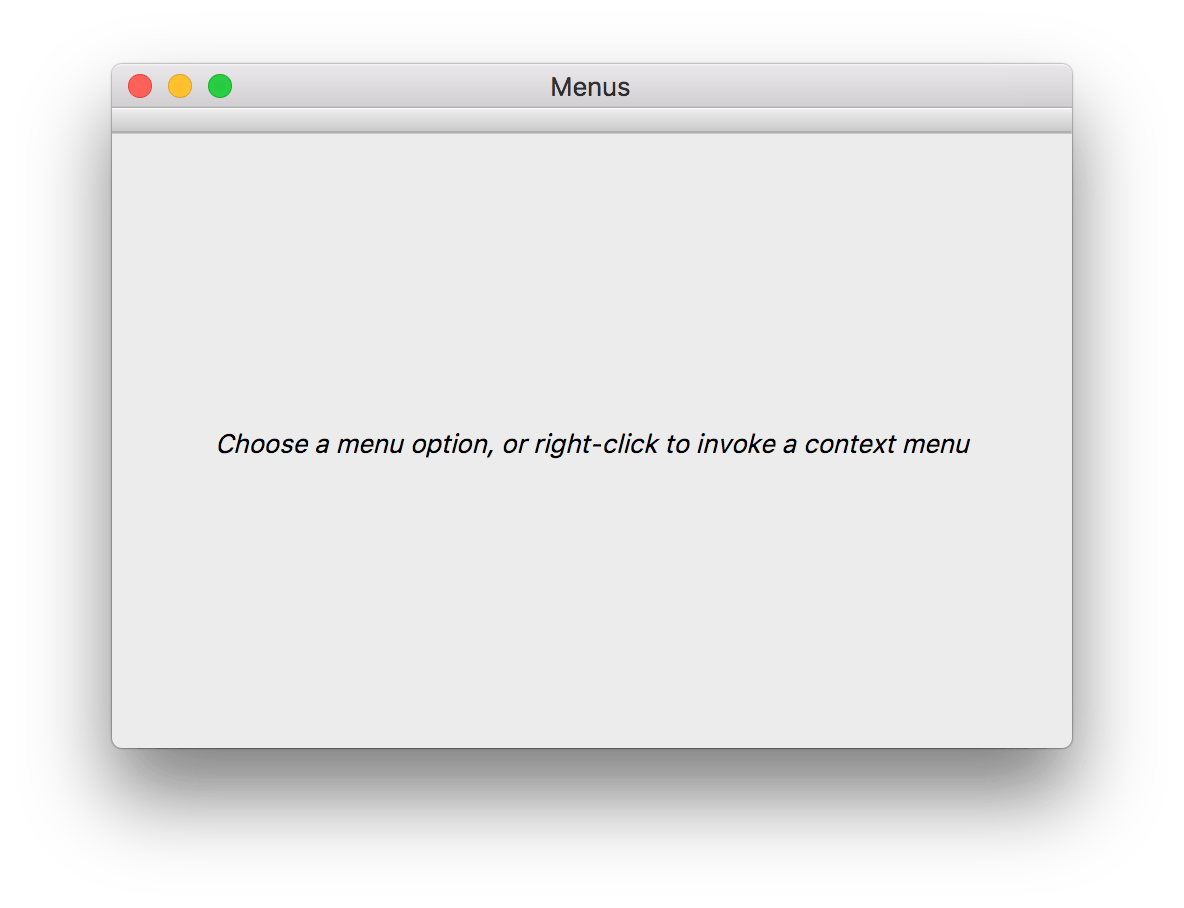Click the bottom edge of the window

click(592, 740)
